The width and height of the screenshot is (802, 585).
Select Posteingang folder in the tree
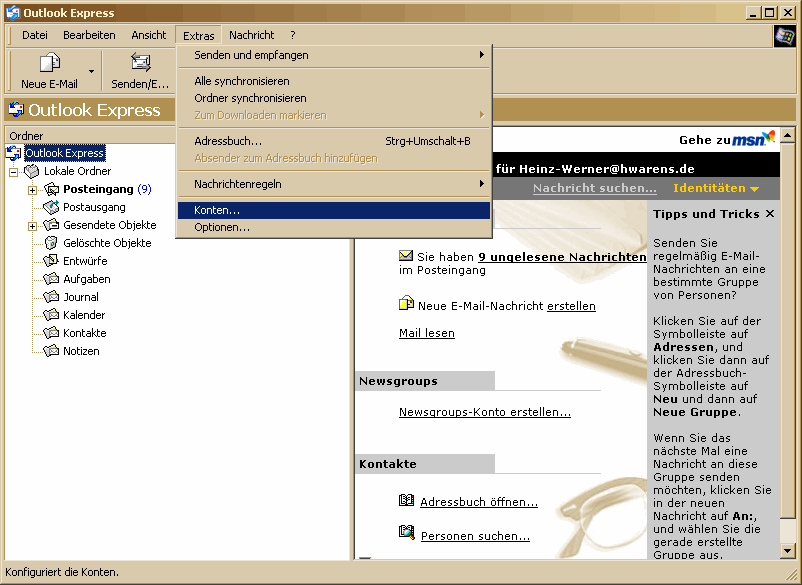tap(98, 189)
